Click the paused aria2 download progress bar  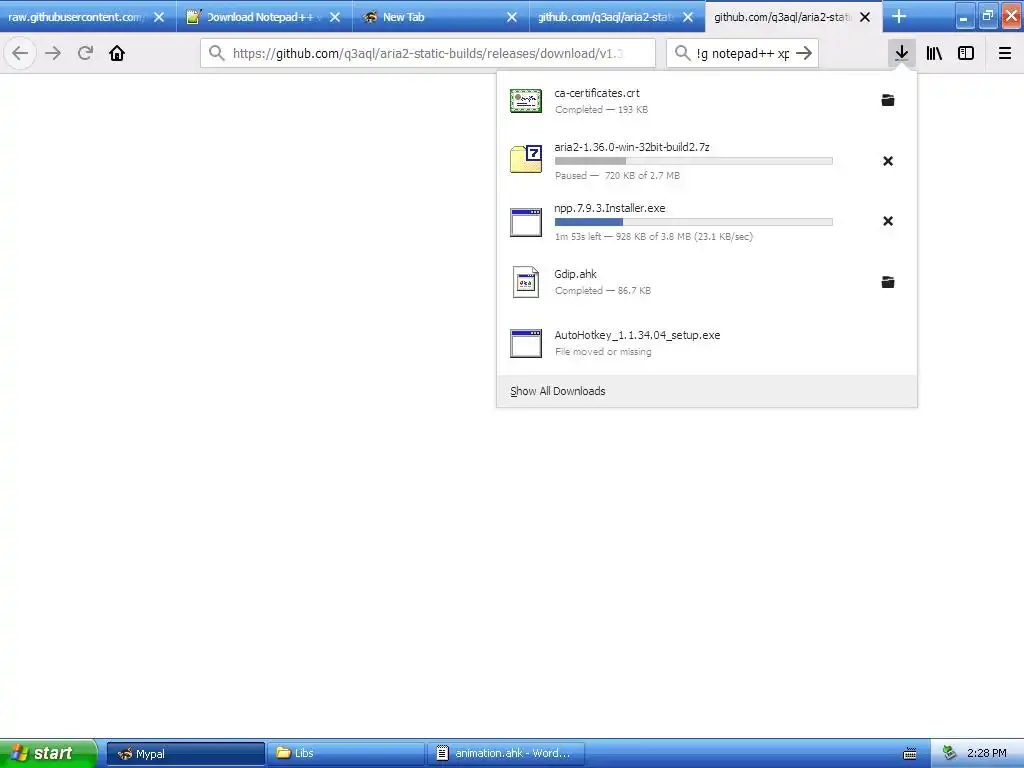pyautogui.click(x=694, y=161)
